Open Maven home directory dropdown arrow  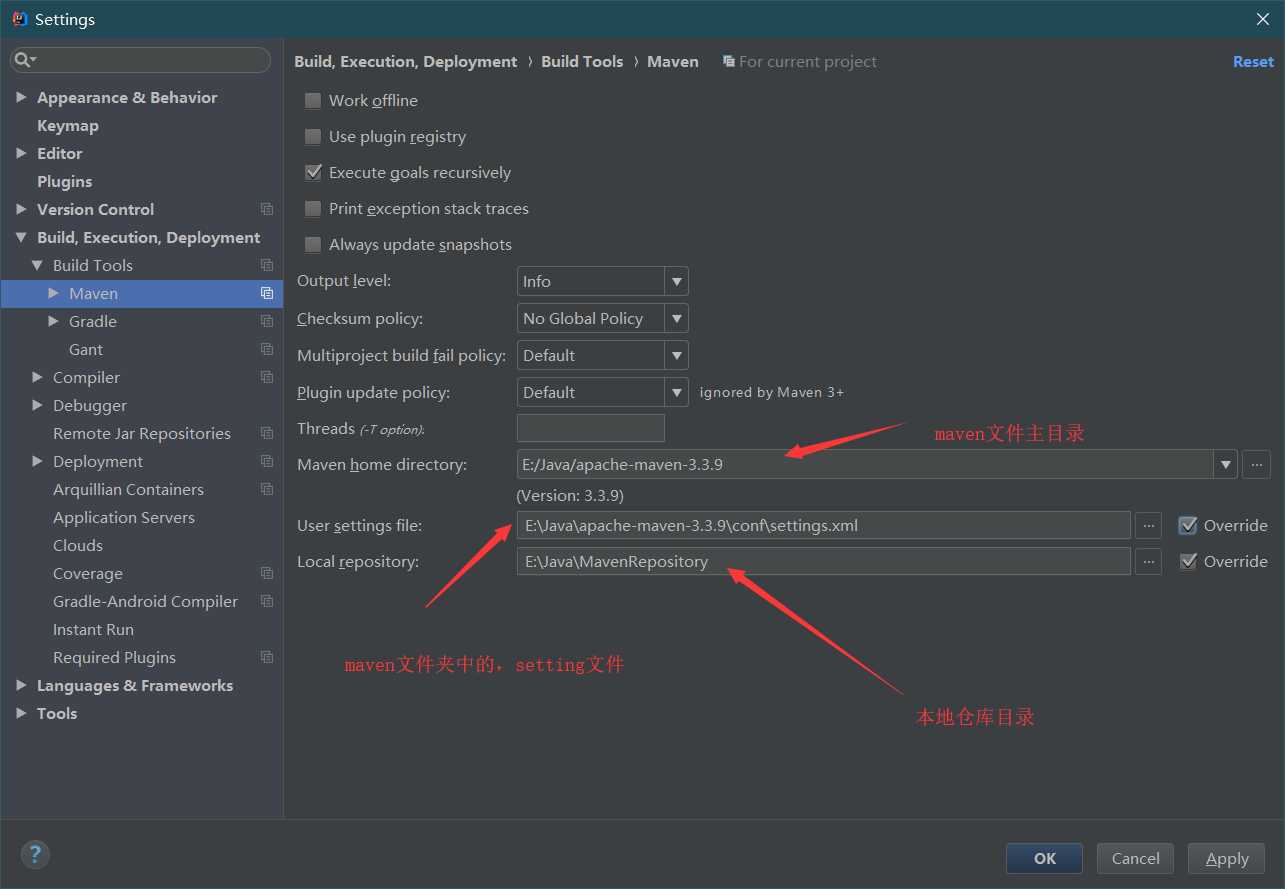pos(1226,464)
